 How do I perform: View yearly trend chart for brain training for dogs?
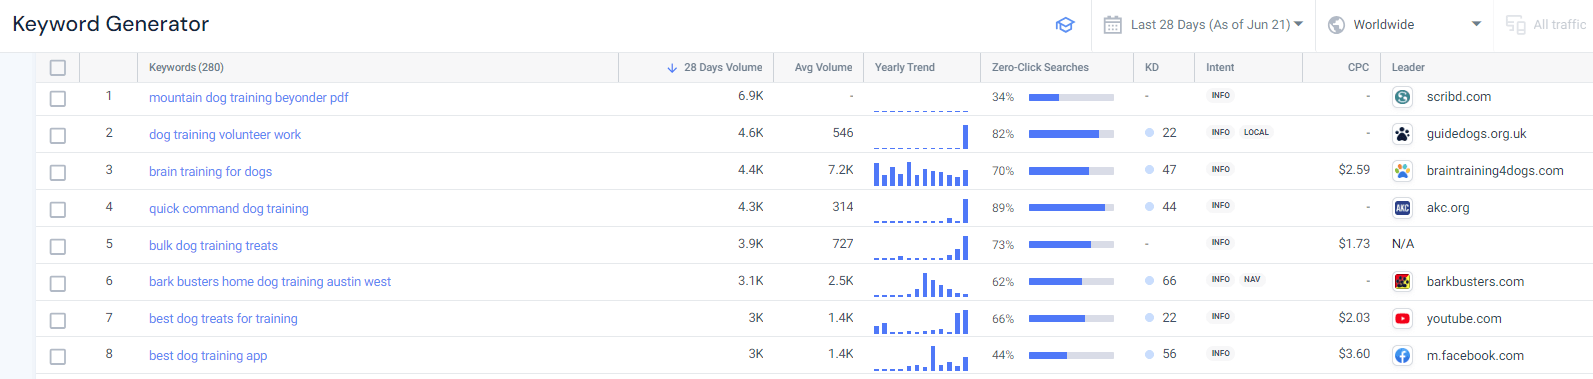pyautogui.click(x=921, y=174)
